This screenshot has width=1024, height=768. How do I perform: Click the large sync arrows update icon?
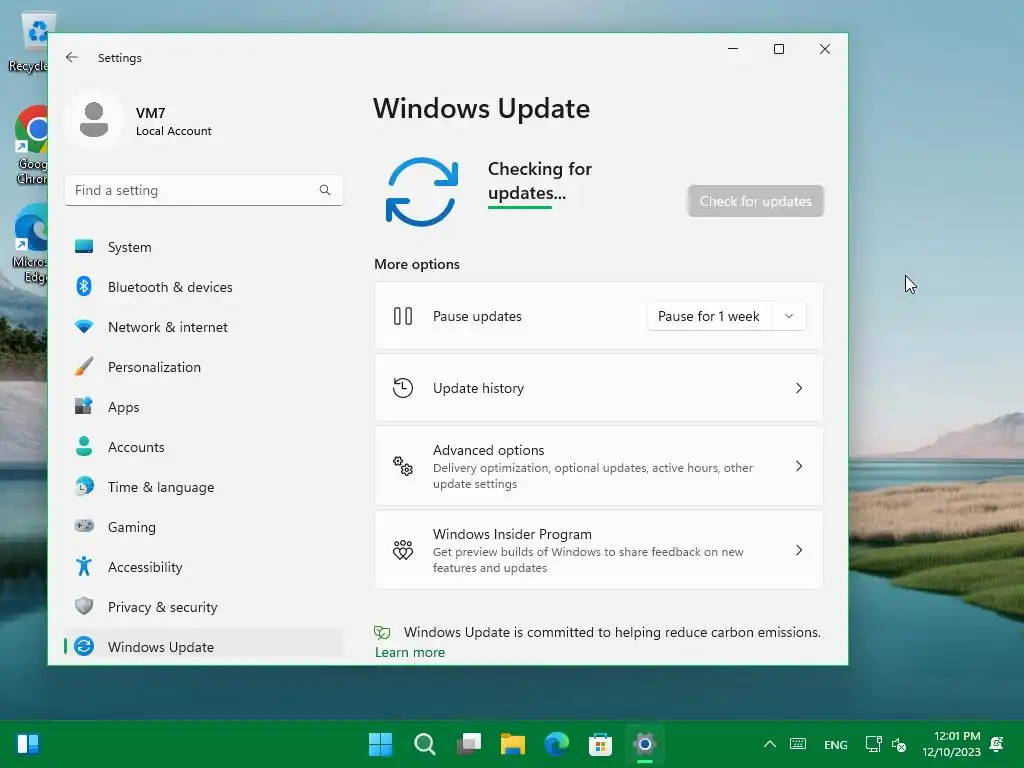click(422, 192)
